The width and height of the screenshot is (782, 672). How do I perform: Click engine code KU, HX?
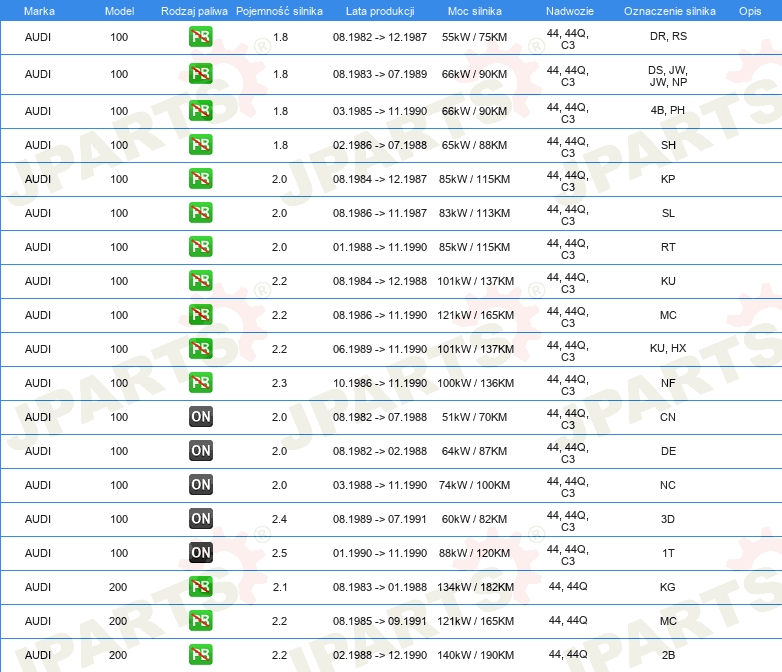pos(668,348)
